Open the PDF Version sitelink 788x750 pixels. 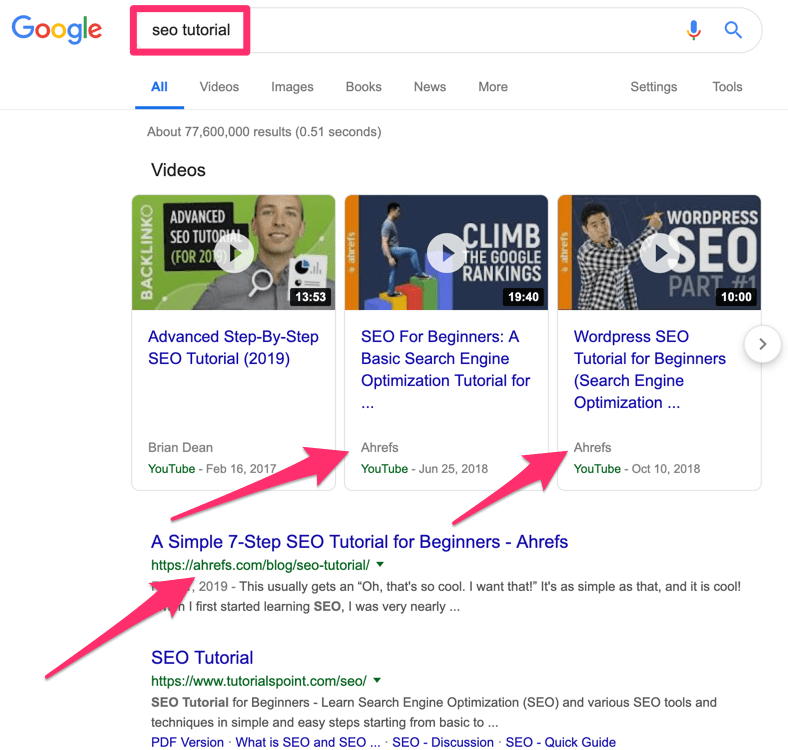tap(187, 742)
